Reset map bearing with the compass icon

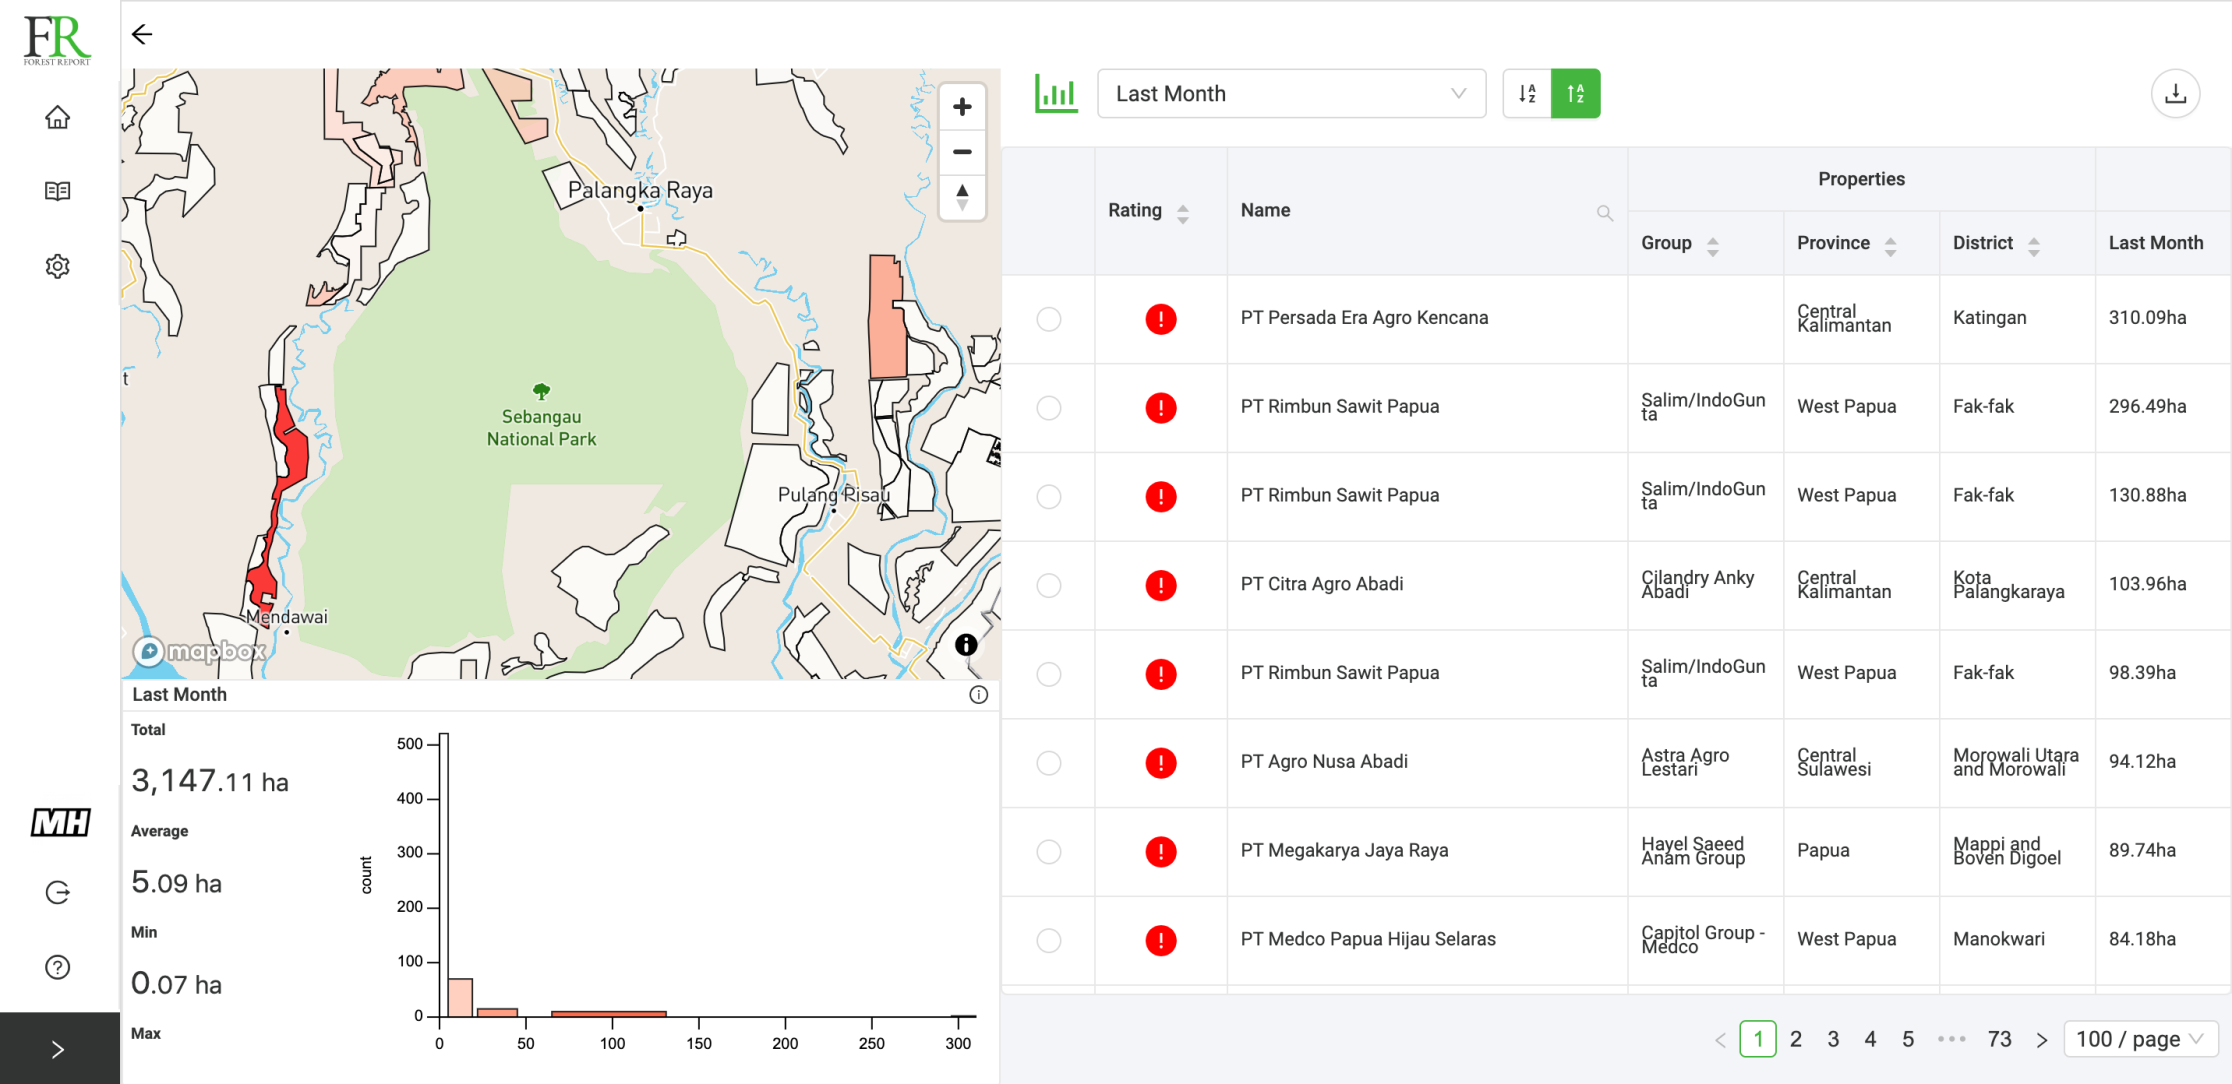click(x=961, y=198)
